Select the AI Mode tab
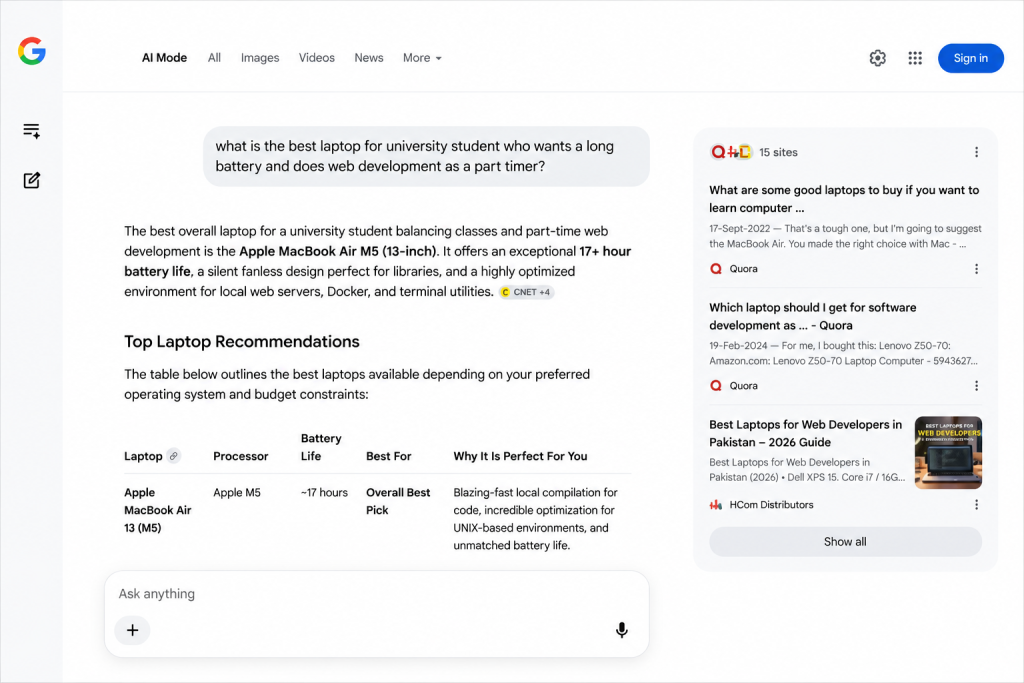 point(165,58)
